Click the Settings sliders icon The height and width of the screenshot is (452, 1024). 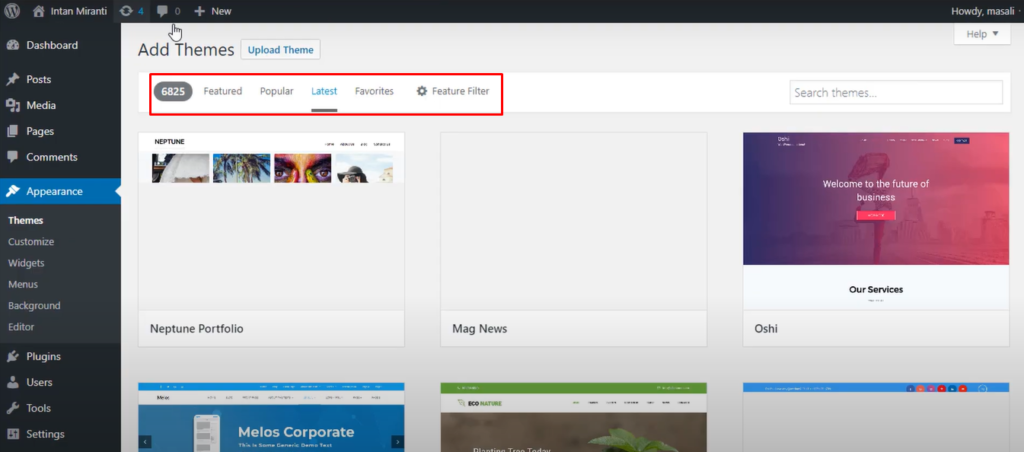12,434
